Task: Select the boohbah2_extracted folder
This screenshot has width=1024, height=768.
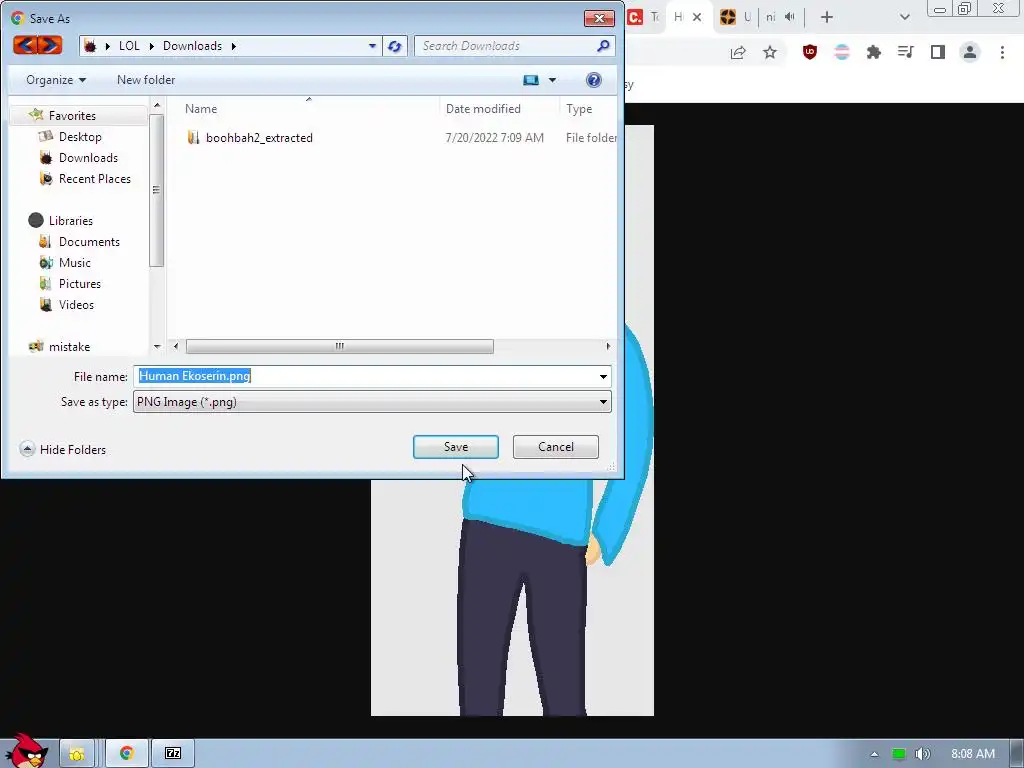Action: (x=259, y=138)
